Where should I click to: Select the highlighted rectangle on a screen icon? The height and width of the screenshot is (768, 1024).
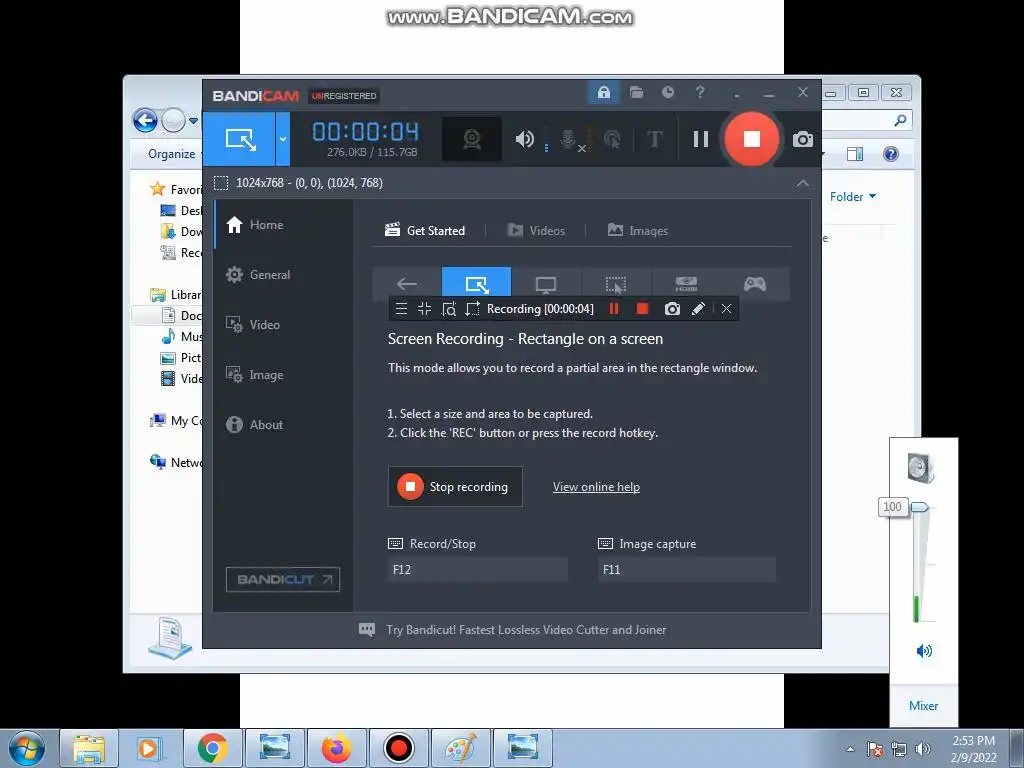click(x=477, y=283)
